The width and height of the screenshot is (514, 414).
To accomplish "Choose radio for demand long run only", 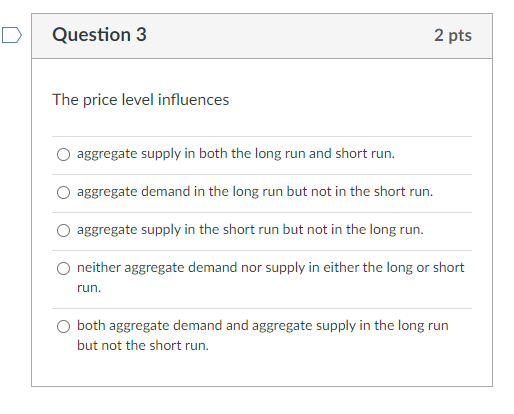I will click(x=63, y=192).
